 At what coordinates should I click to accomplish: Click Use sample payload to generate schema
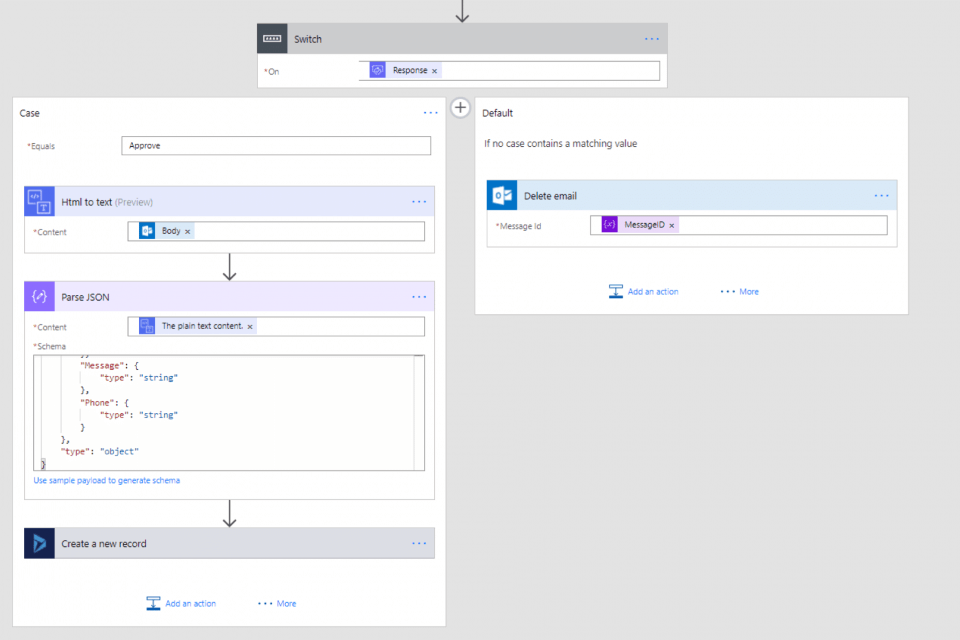(107, 481)
